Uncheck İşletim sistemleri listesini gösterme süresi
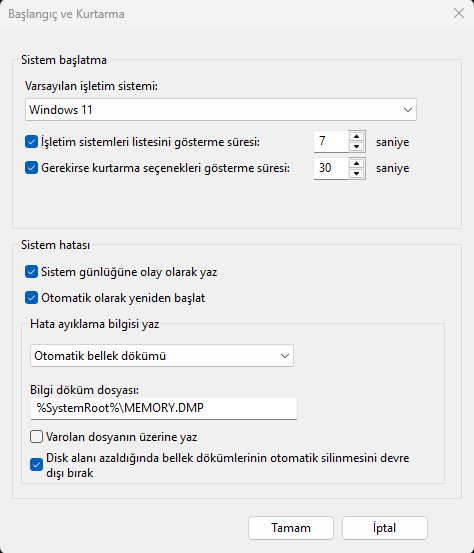Viewport: 474px width, 553px height. click(31, 142)
